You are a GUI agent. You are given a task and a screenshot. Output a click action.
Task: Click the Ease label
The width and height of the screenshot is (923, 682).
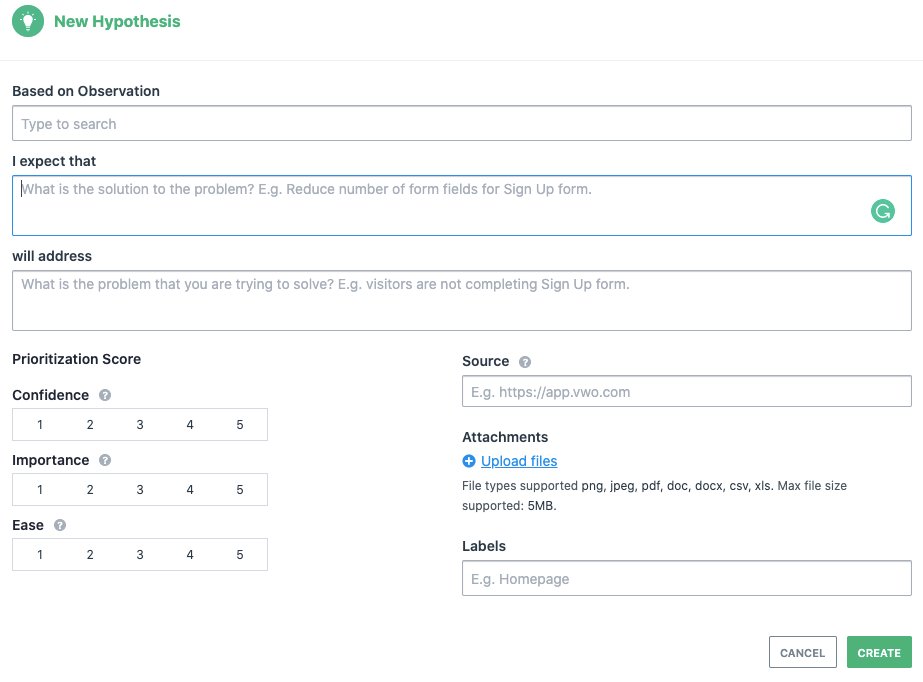[28, 525]
